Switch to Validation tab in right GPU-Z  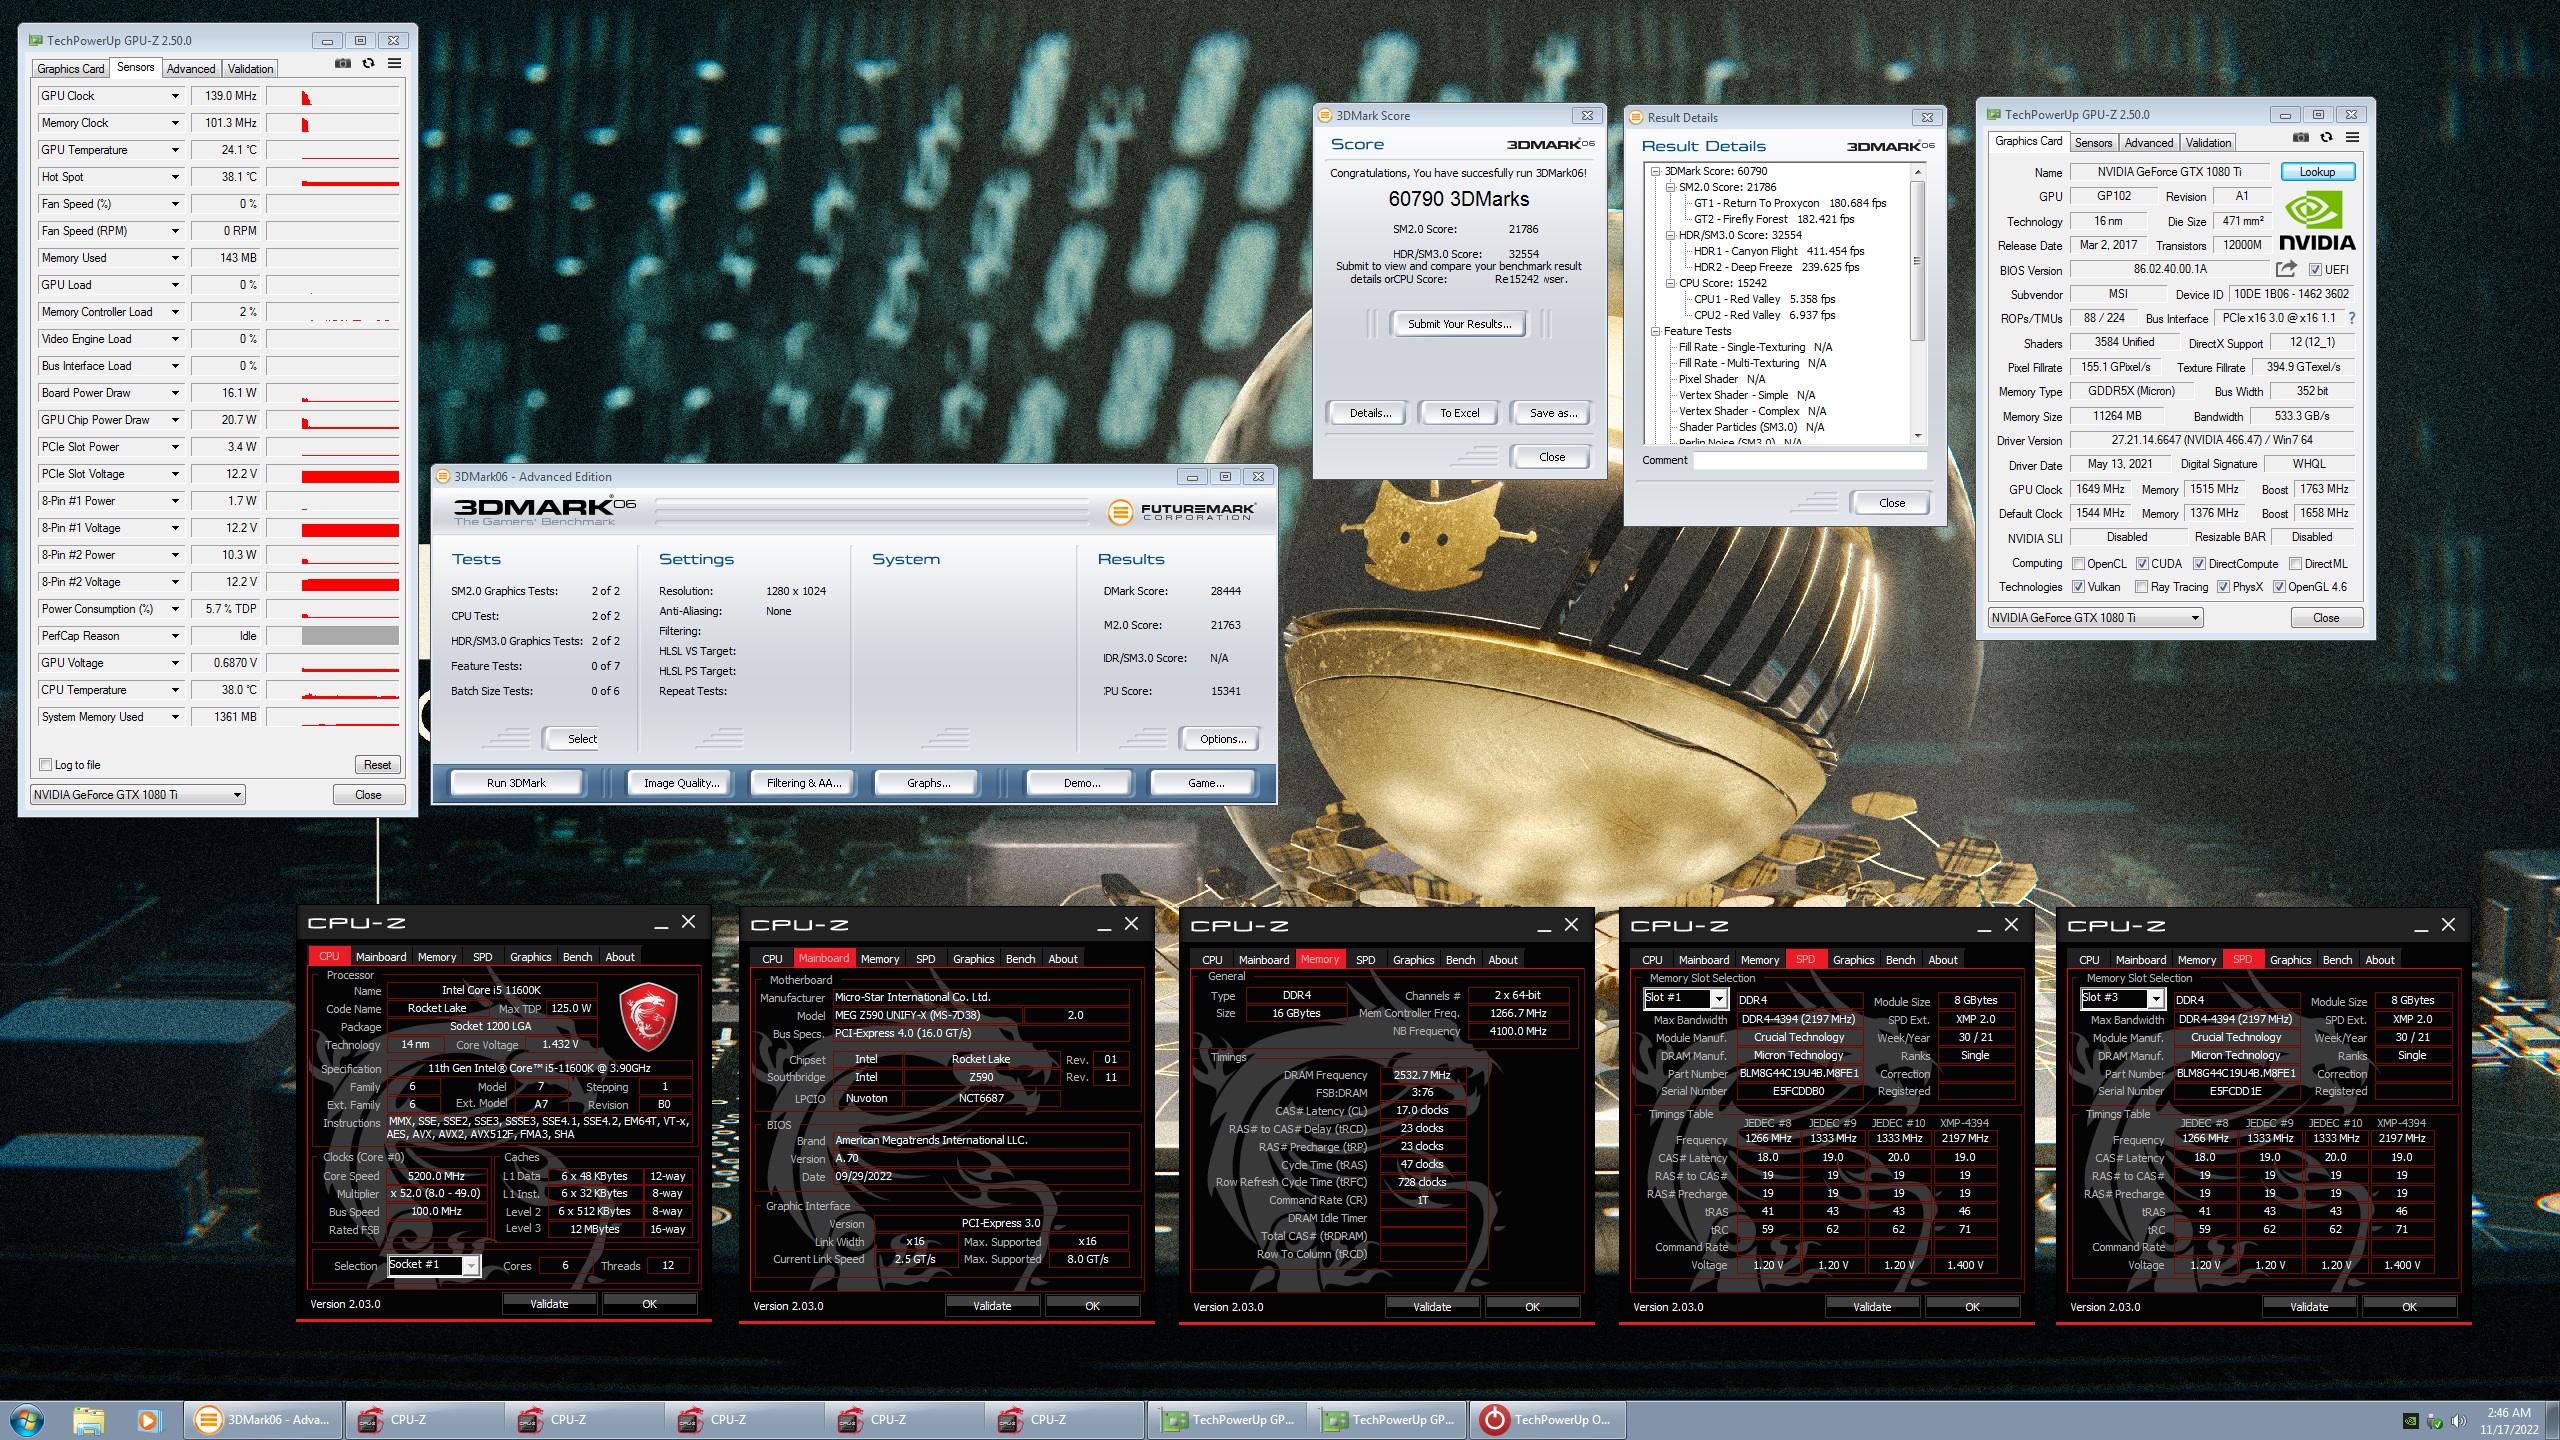(2208, 143)
